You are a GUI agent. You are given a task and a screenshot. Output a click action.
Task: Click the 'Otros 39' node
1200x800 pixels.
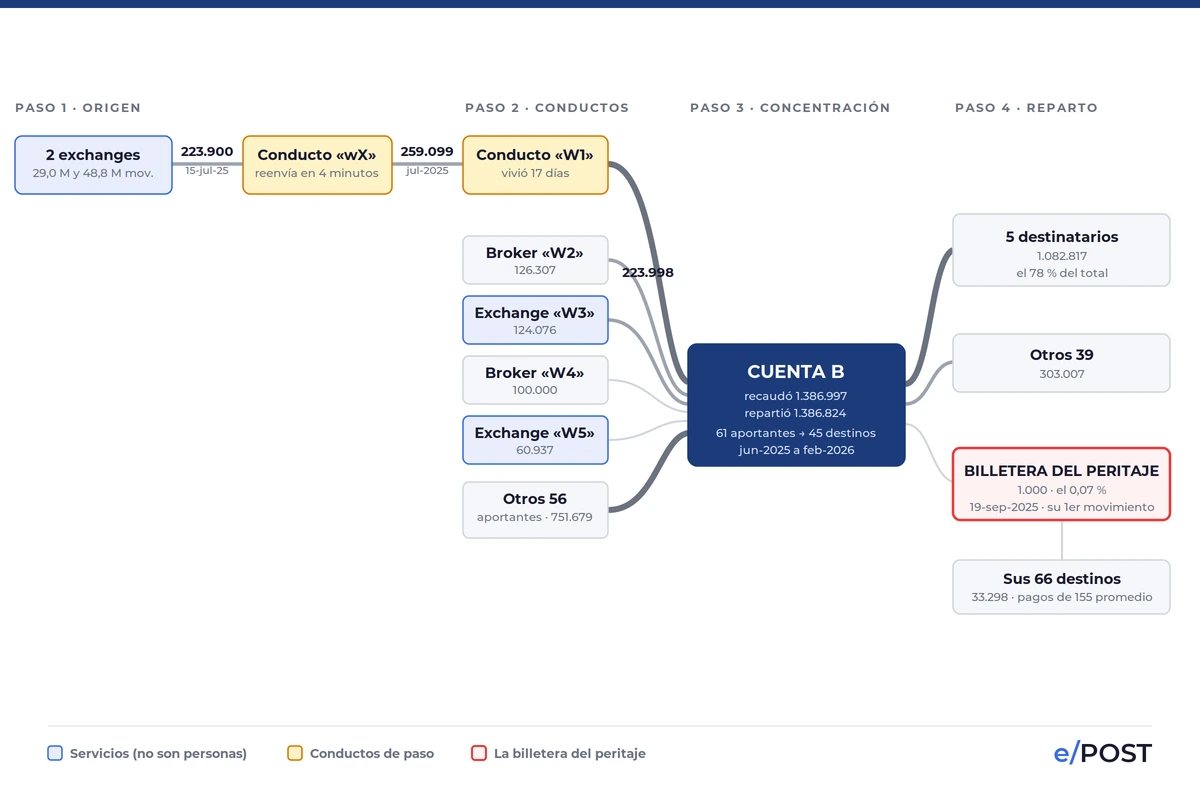coord(1061,363)
